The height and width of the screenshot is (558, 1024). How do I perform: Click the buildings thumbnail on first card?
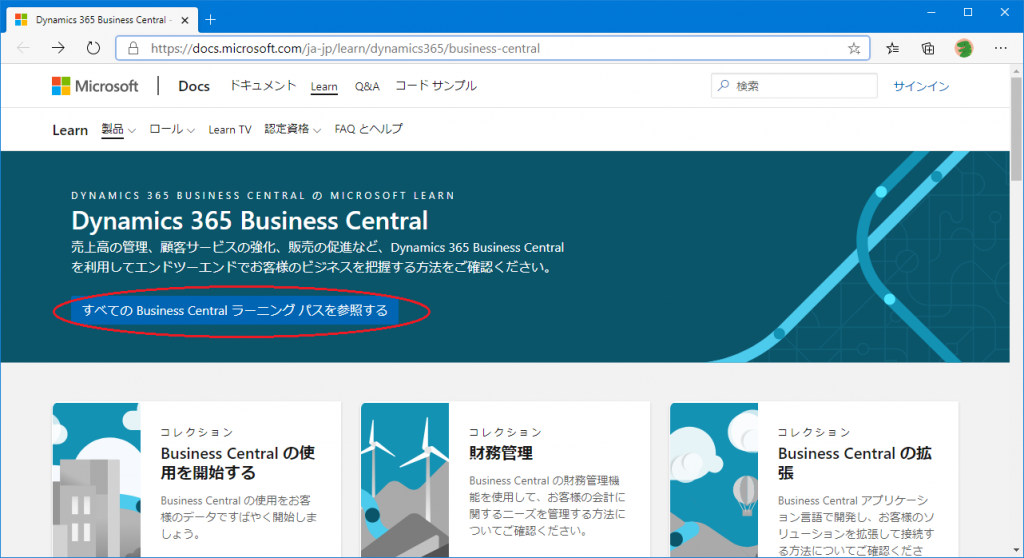(x=97, y=480)
